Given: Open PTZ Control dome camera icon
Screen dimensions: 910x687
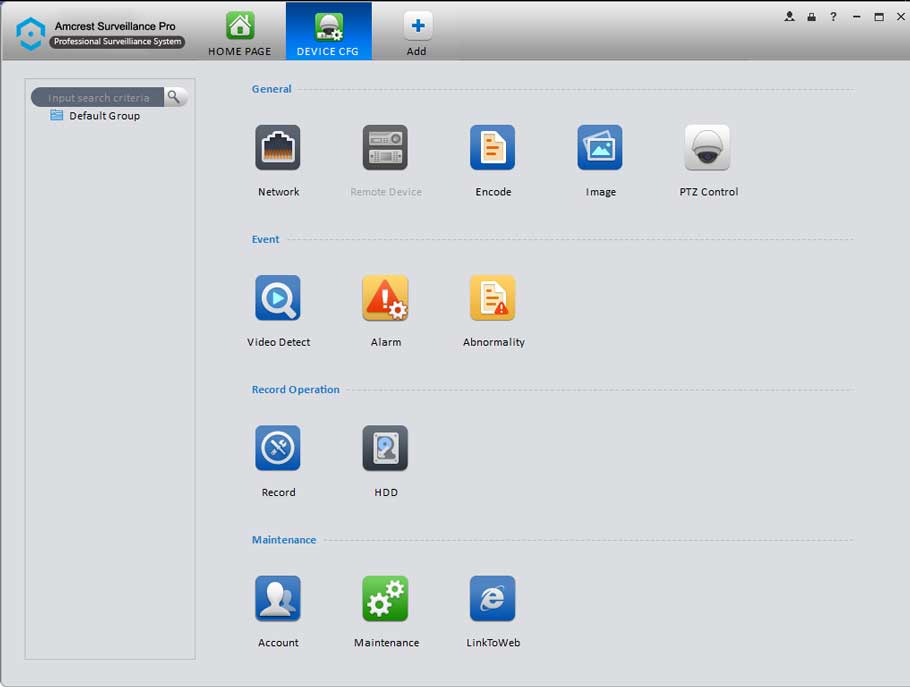Looking at the screenshot, I should click(707, 148).
